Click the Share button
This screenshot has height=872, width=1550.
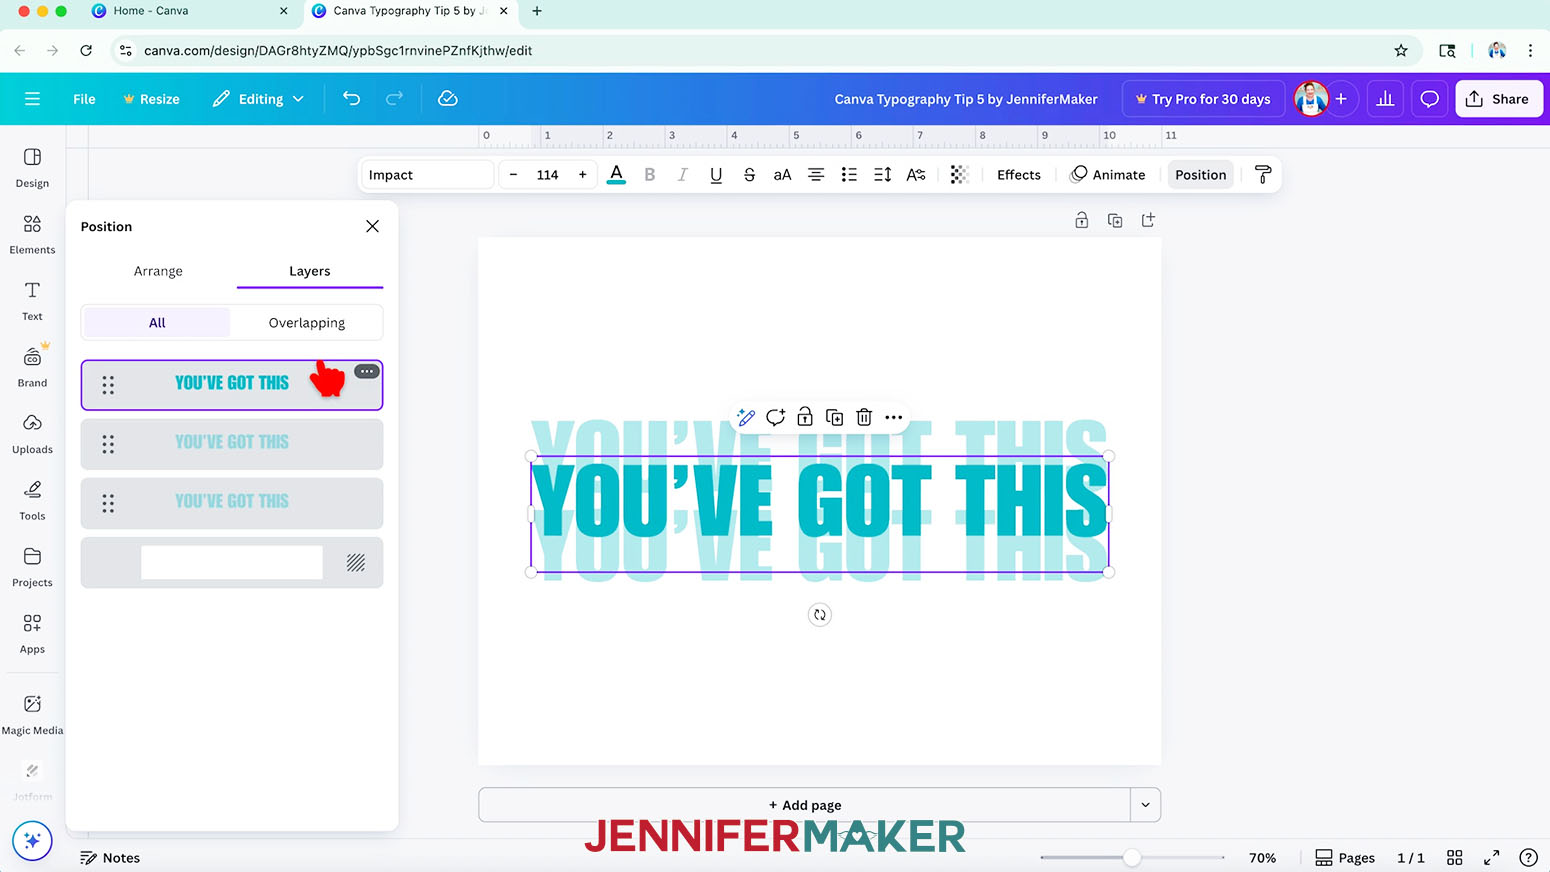pyautogui.click(x=1499, y=99)
